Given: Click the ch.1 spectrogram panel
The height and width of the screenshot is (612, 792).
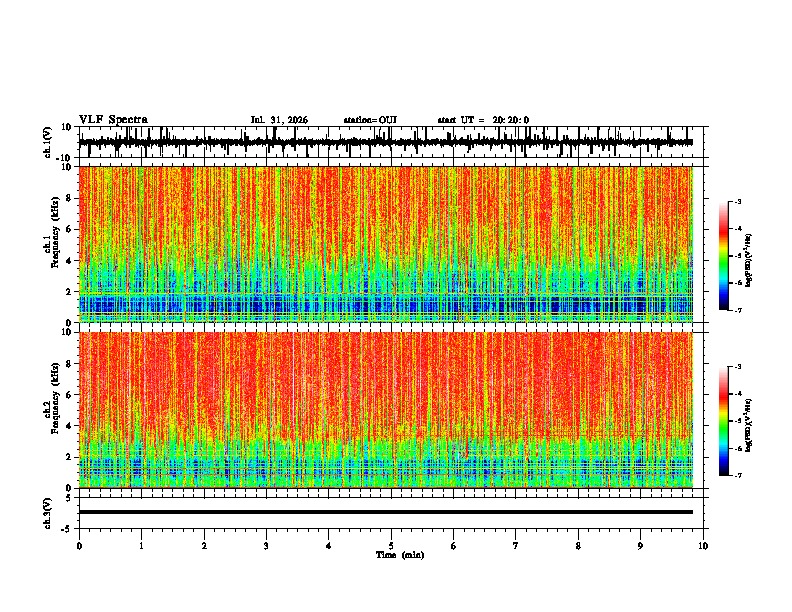Looking at the screenshot, I should pos(386,244).
